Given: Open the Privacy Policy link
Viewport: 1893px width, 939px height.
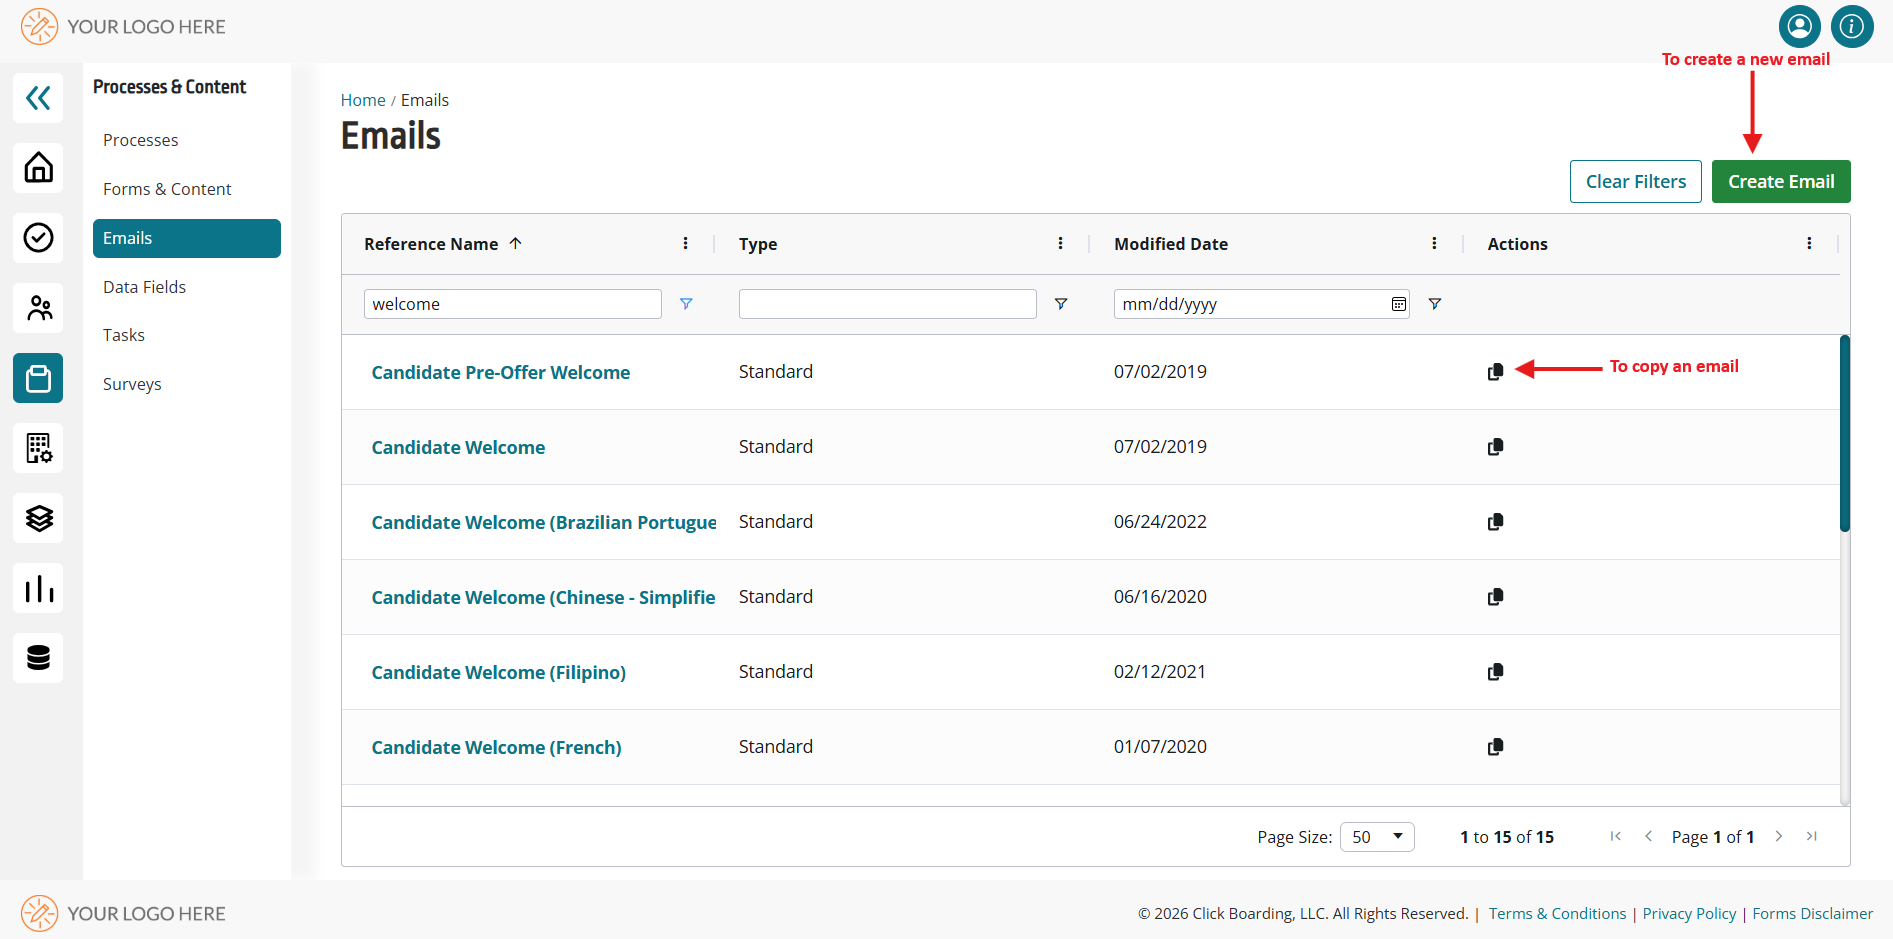Looking at the screenshot, I should [x=1689, y=914].
